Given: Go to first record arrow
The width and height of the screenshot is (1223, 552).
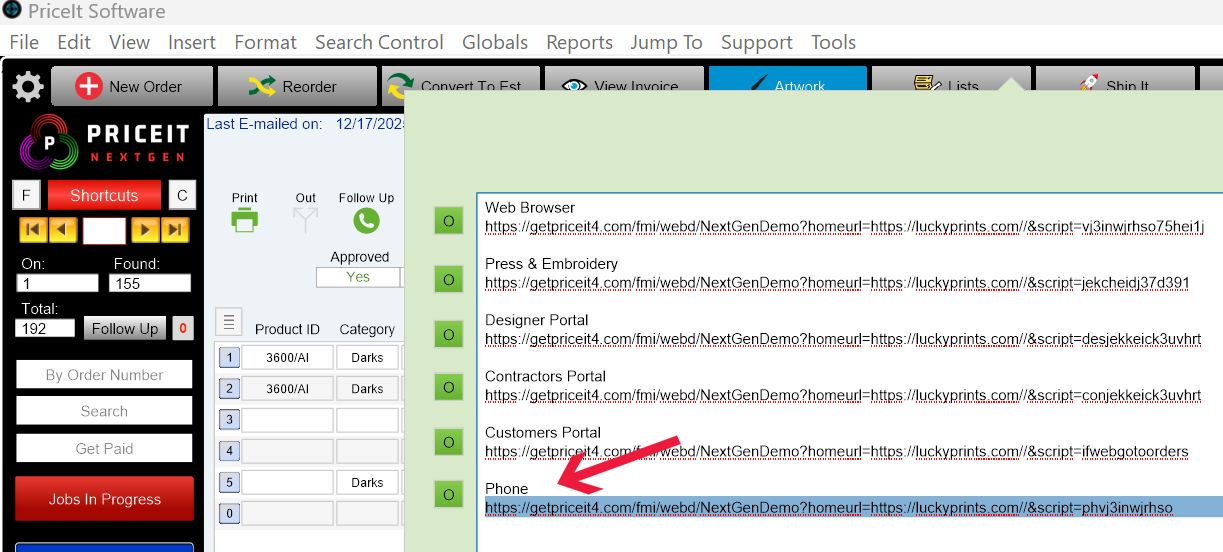Looking at the screenshot, I should pos(33,230).
